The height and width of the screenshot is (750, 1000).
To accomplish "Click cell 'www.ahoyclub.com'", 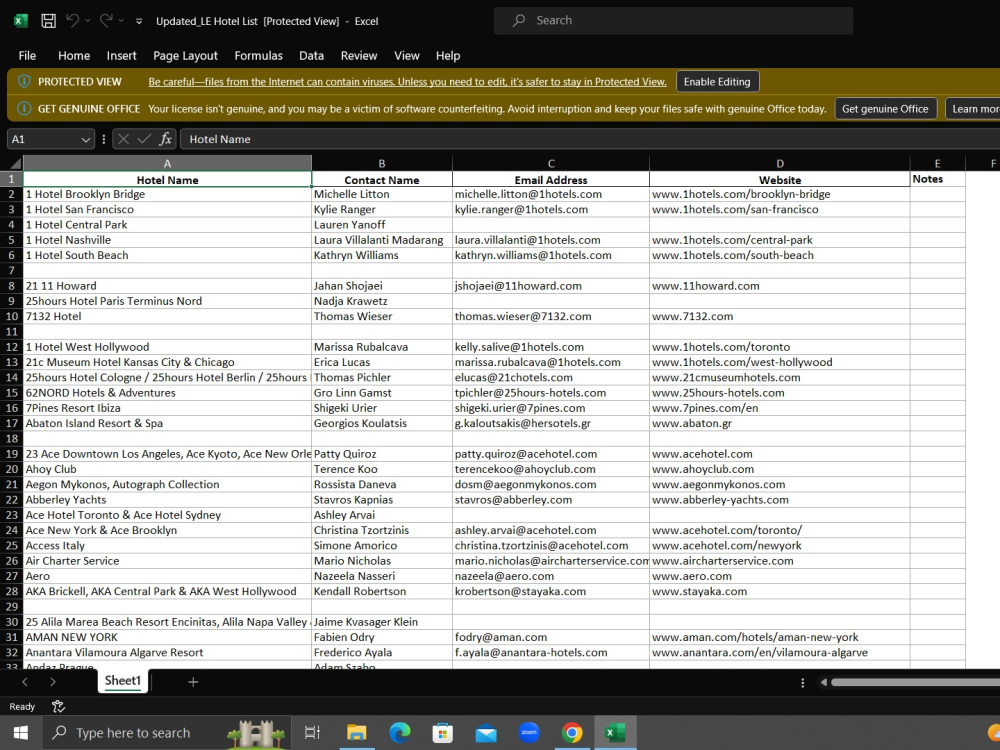I will point(779,469).
